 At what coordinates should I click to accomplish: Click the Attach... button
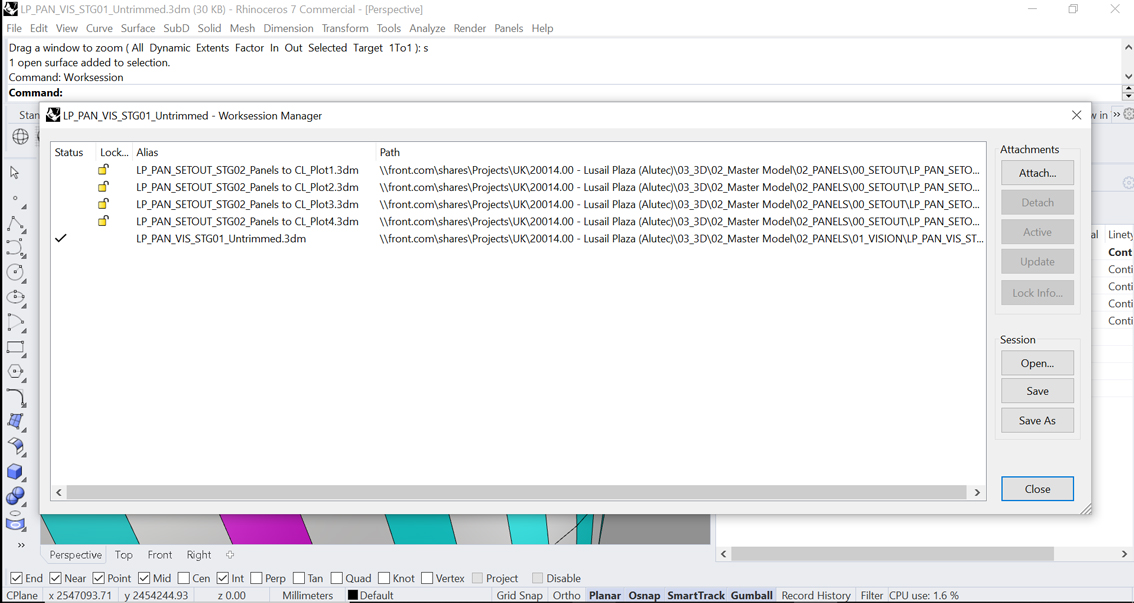(x=1037, y=173)
